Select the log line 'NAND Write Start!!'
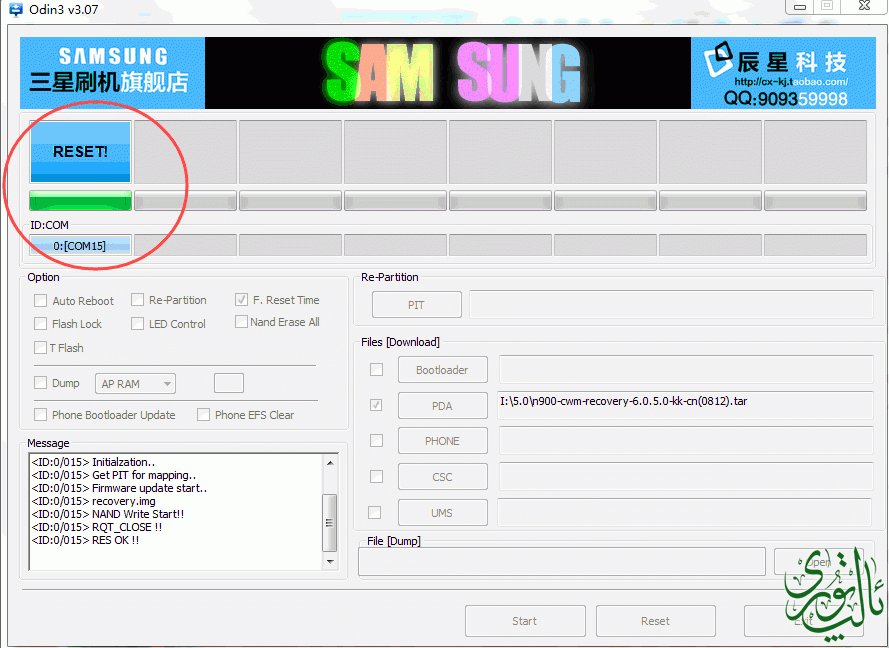 click(108, 514)
